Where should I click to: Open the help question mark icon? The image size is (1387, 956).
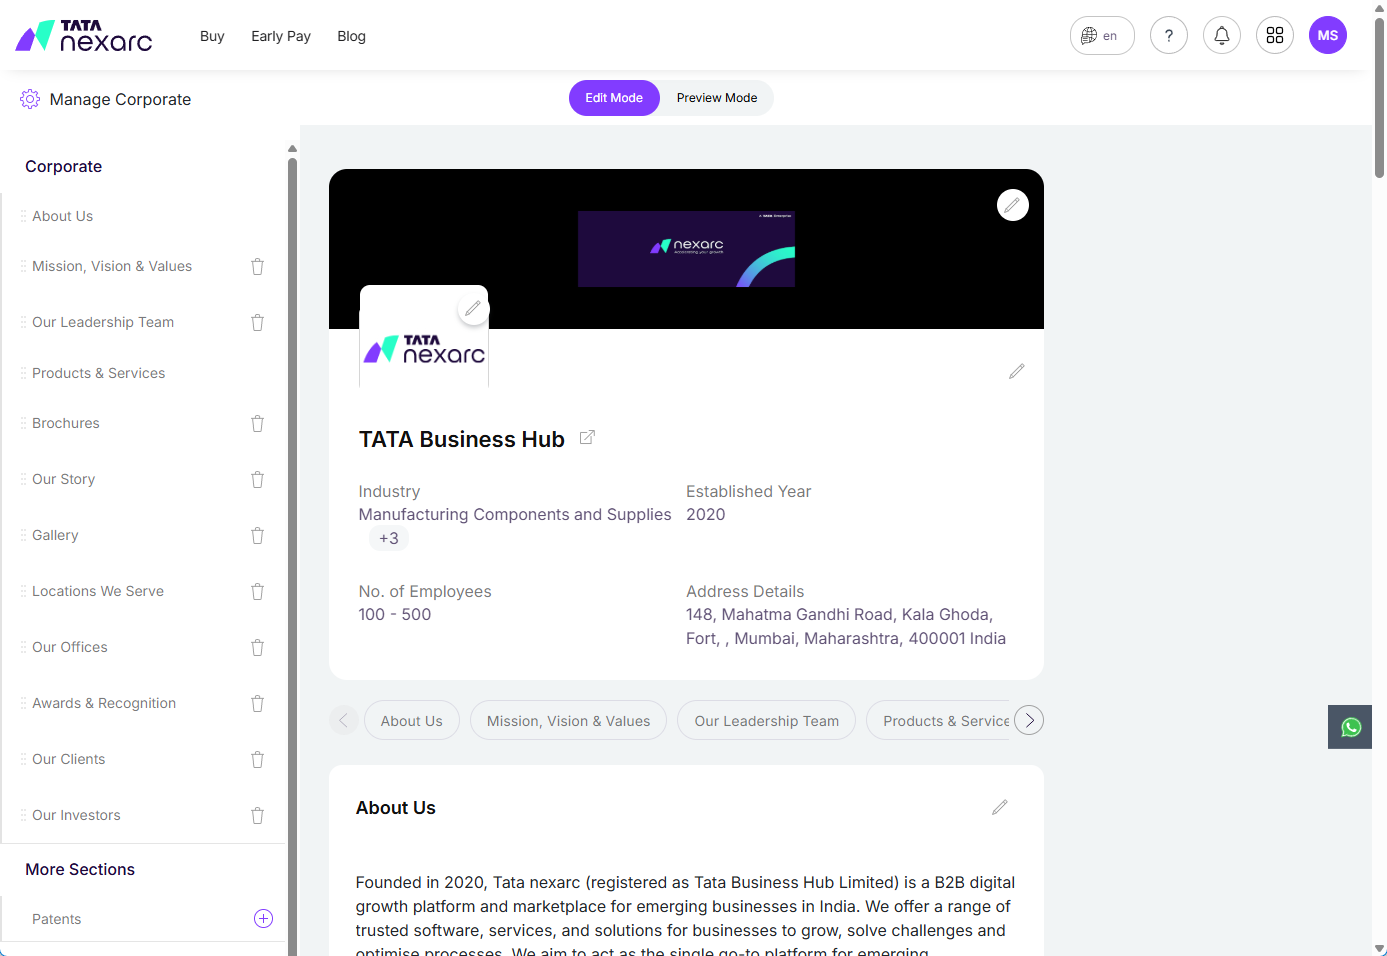1169,36
